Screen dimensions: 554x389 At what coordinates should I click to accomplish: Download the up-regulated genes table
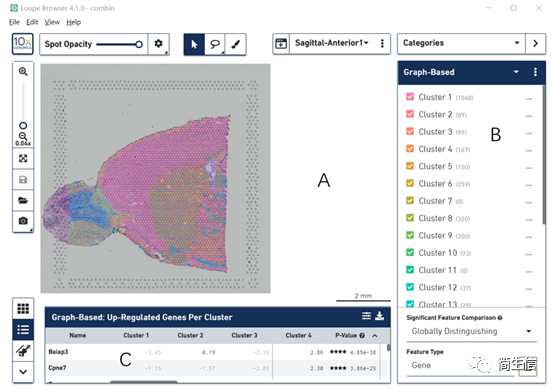(379, 316)
